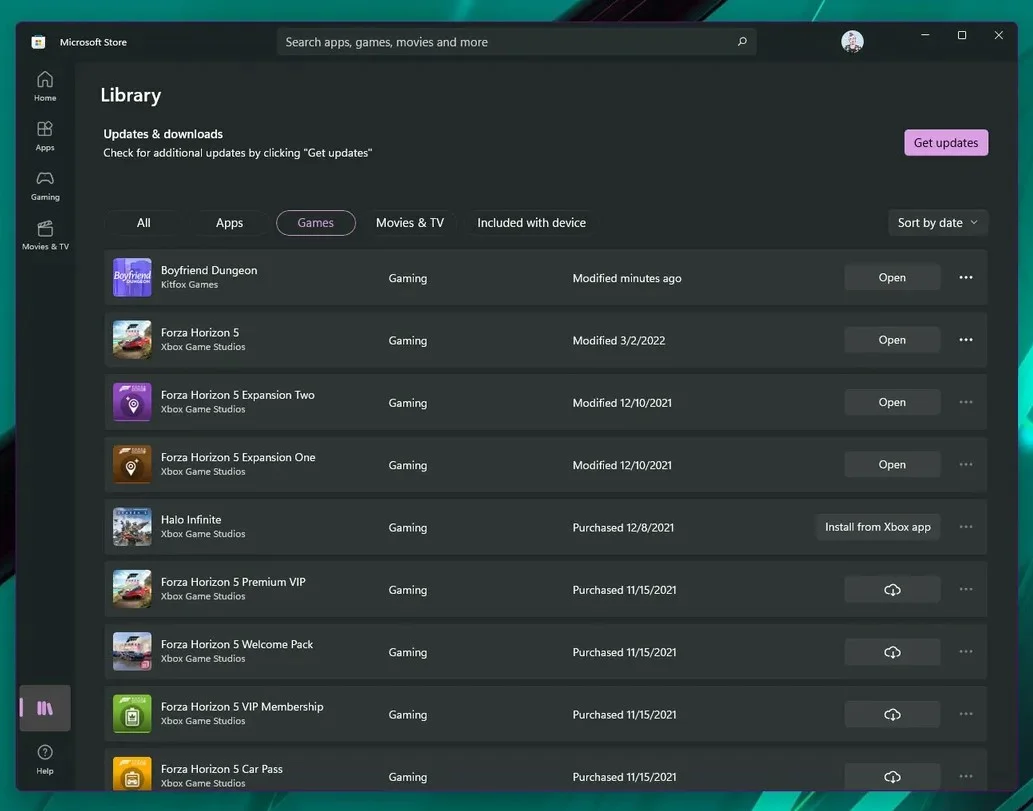The height and width of the screenshot is (811, 1033).
Task: Click the Boyfriend Dungeon title text
Action: (209, 270)
